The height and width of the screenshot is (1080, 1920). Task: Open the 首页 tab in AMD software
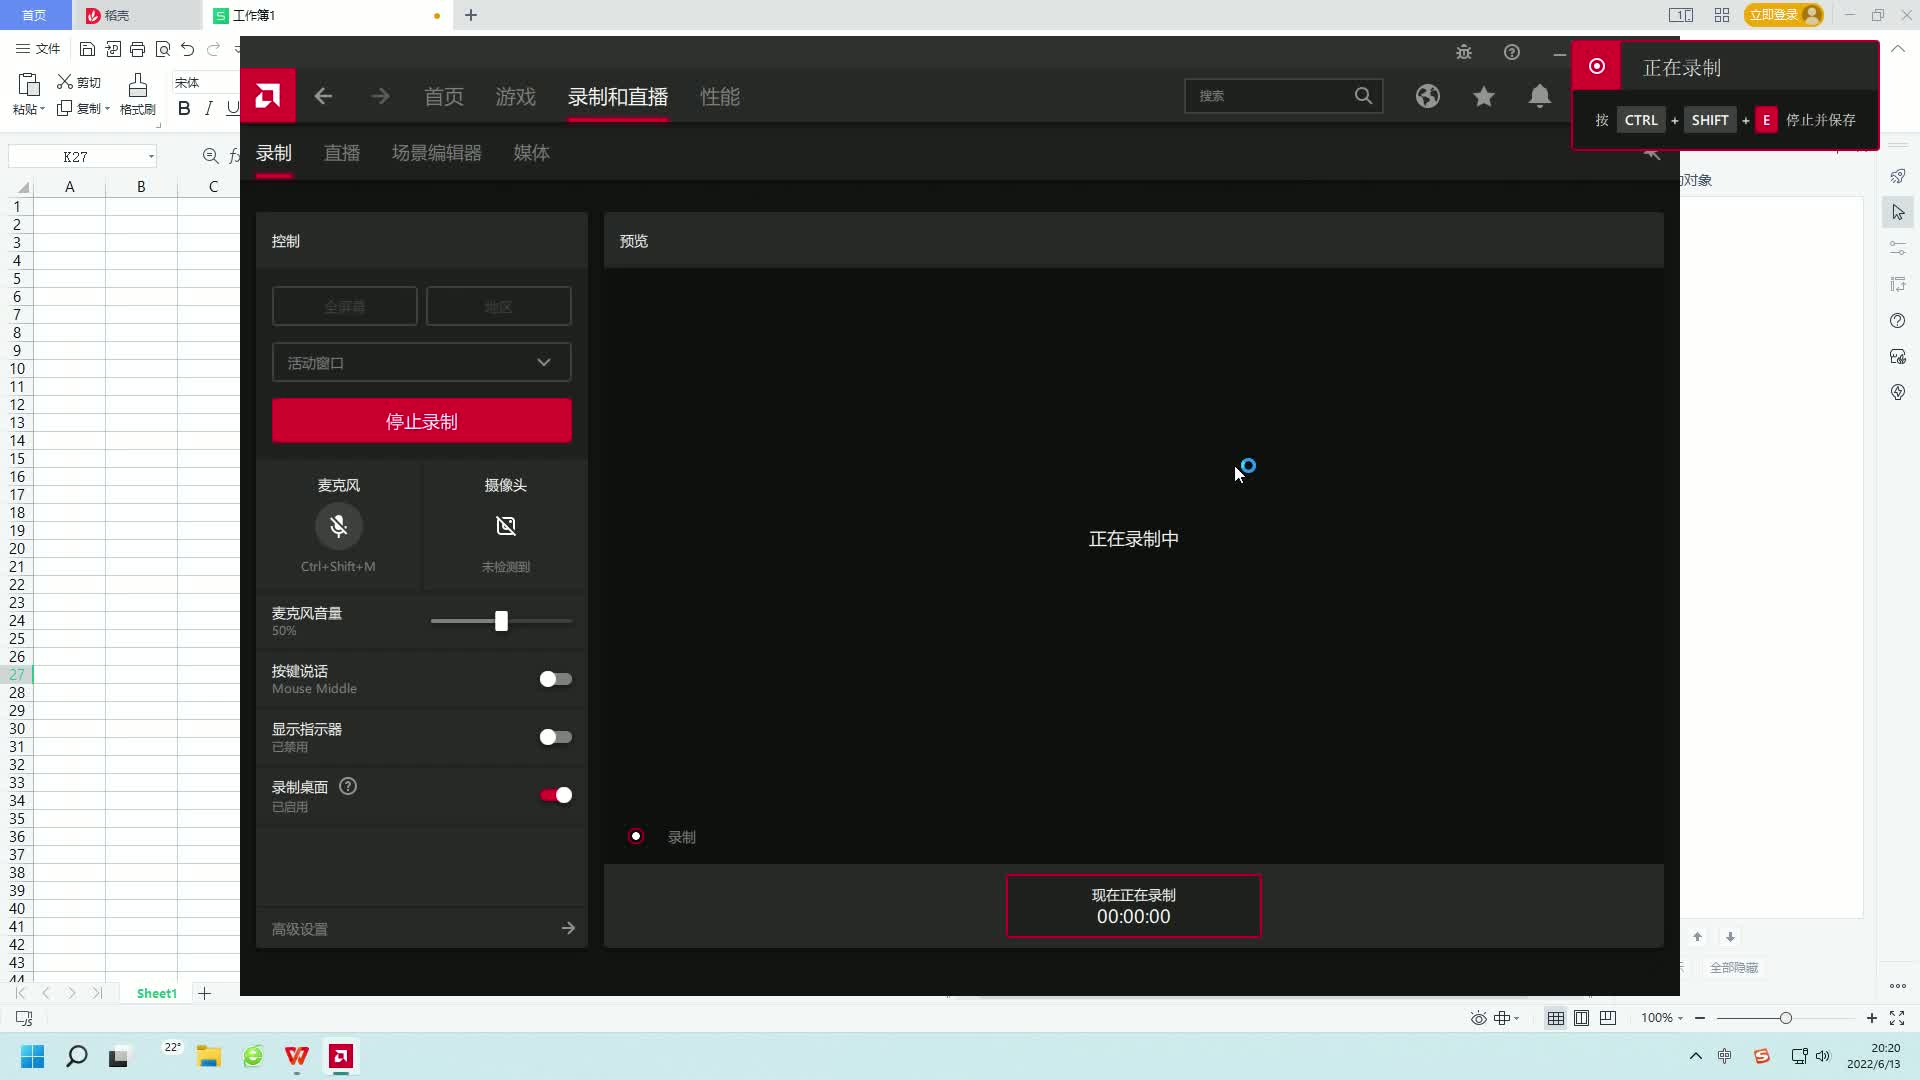click(444, 96)
